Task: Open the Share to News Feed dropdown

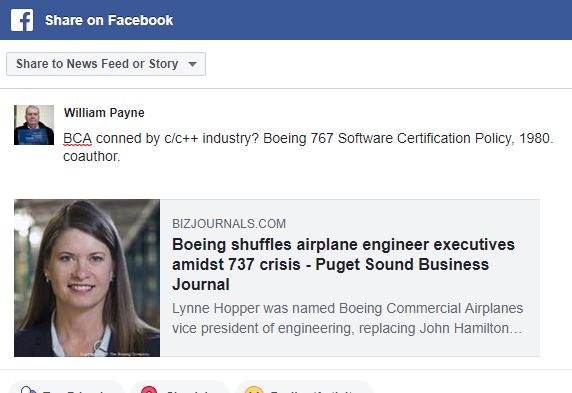Action: coord(106,64)
